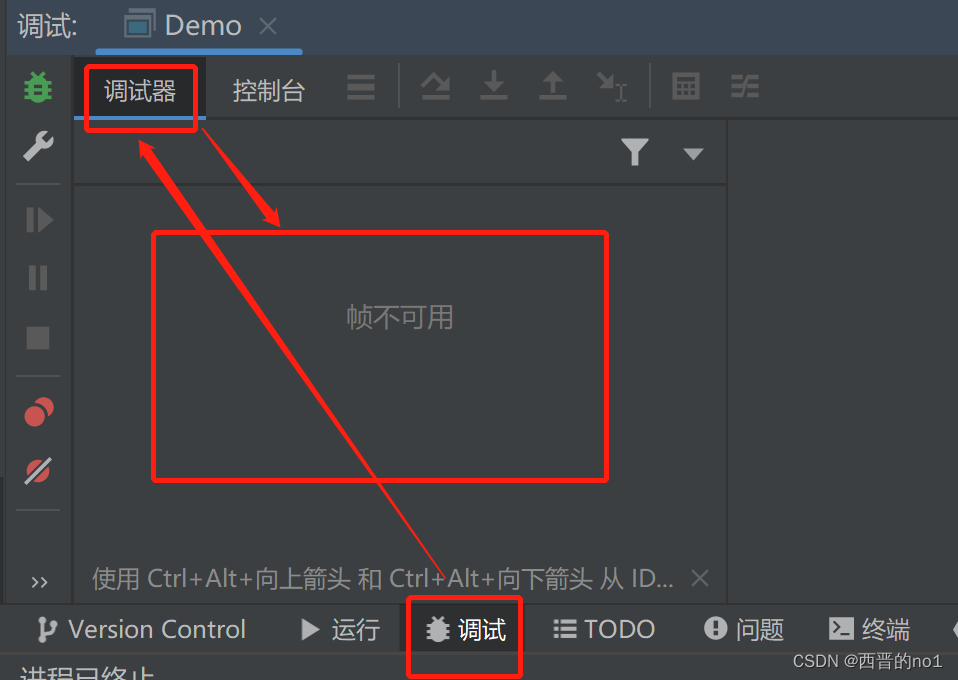Switch to the 调试器 tab
Viewport: 958px width, 680px height.
(x=140, y=92)
